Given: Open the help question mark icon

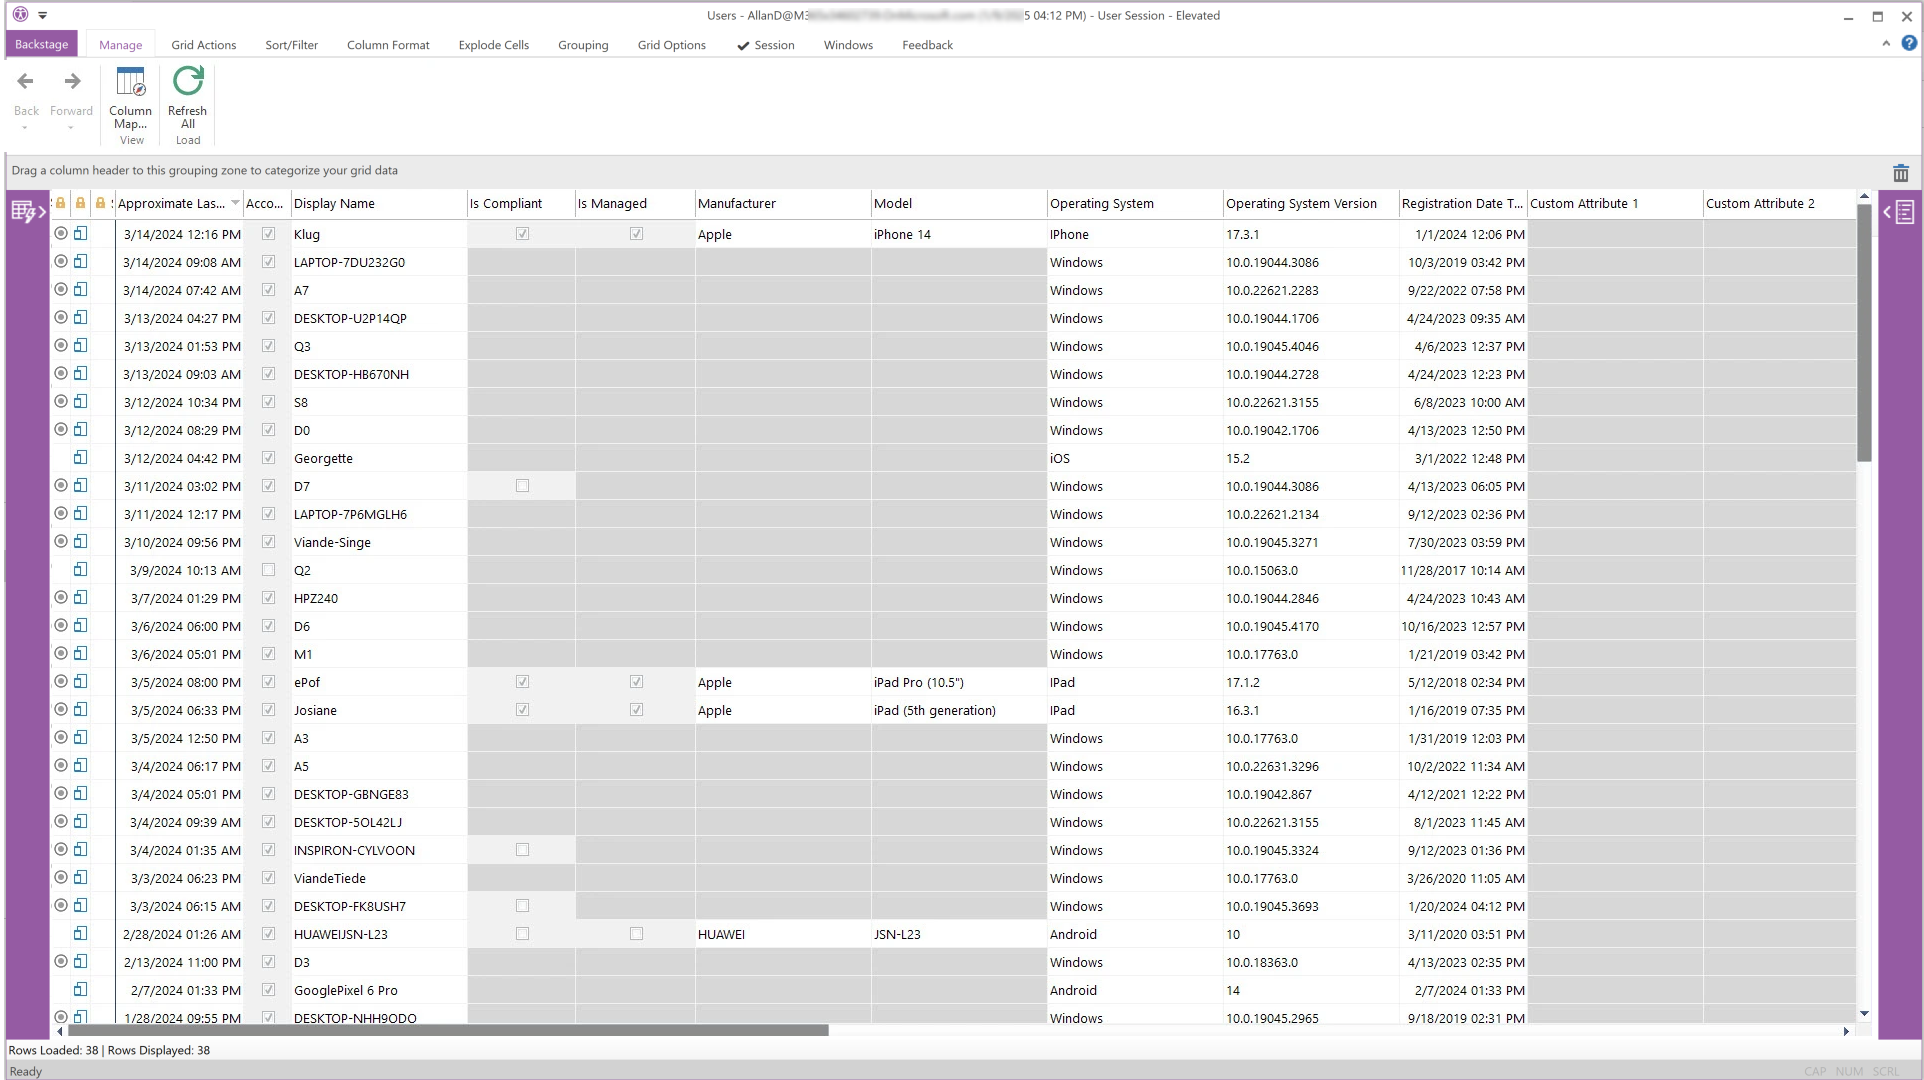Looking at the screenshot, I should 1909,44.
